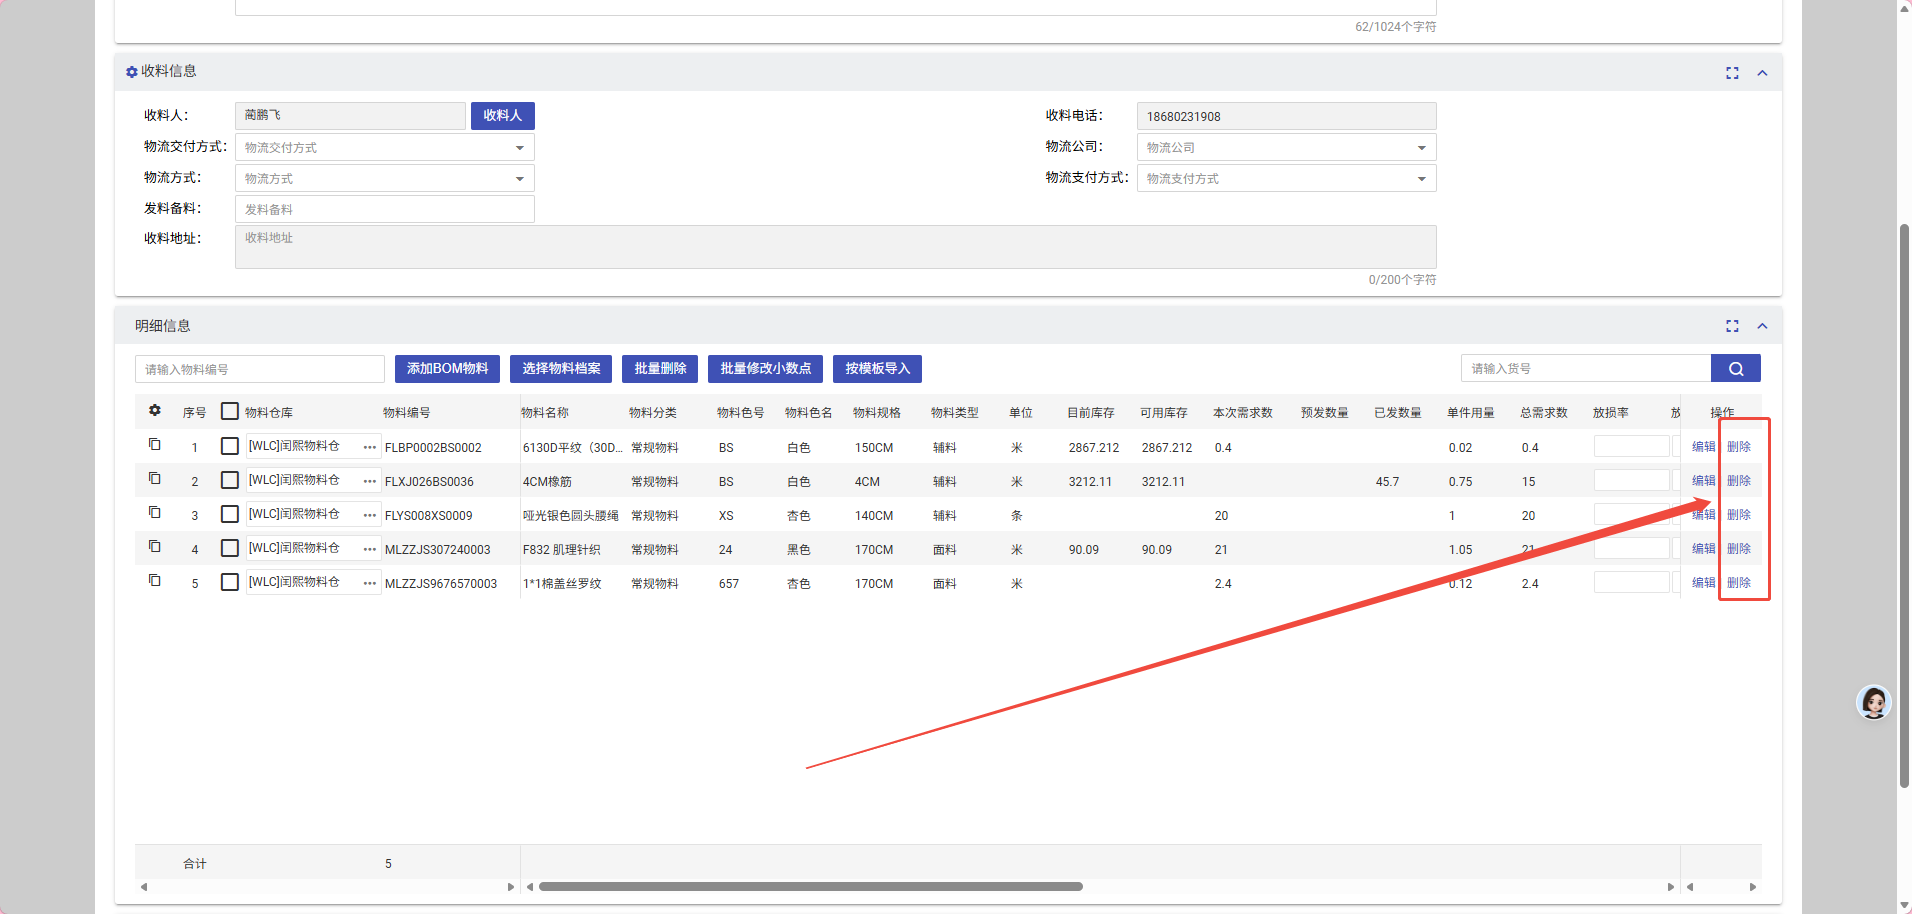Open the assistant avatar chat icon
Viewport: 1912px width, 914px height.
tap(1874, 702)
